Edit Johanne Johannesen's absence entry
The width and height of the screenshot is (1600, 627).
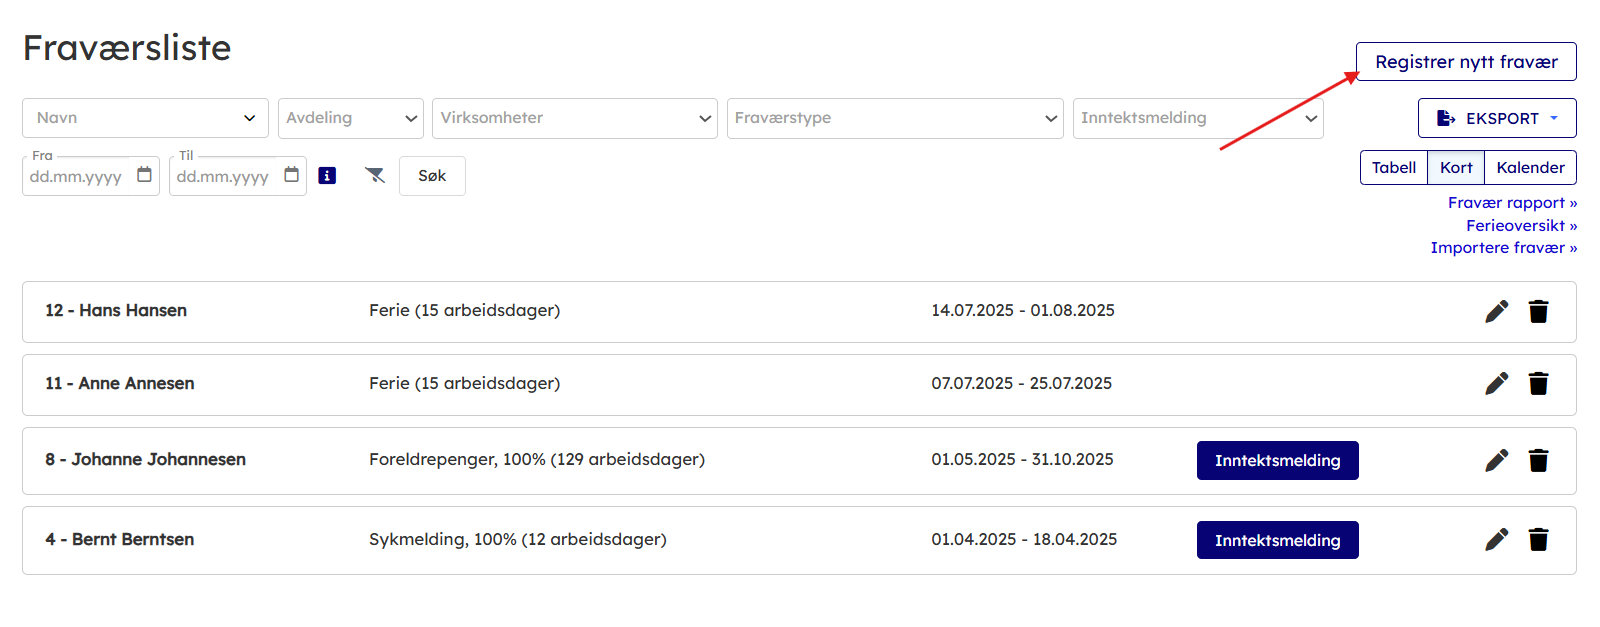pyautogui.click(x=1496, y=460)
